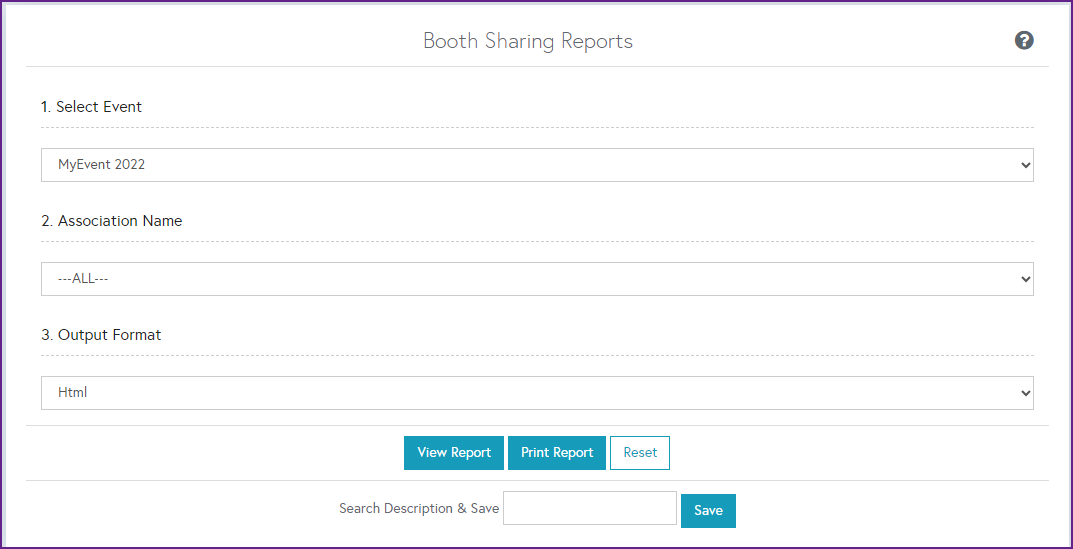Focus the Search Description text box
This screenshot has width=1073, height=549.
point(590,508)
